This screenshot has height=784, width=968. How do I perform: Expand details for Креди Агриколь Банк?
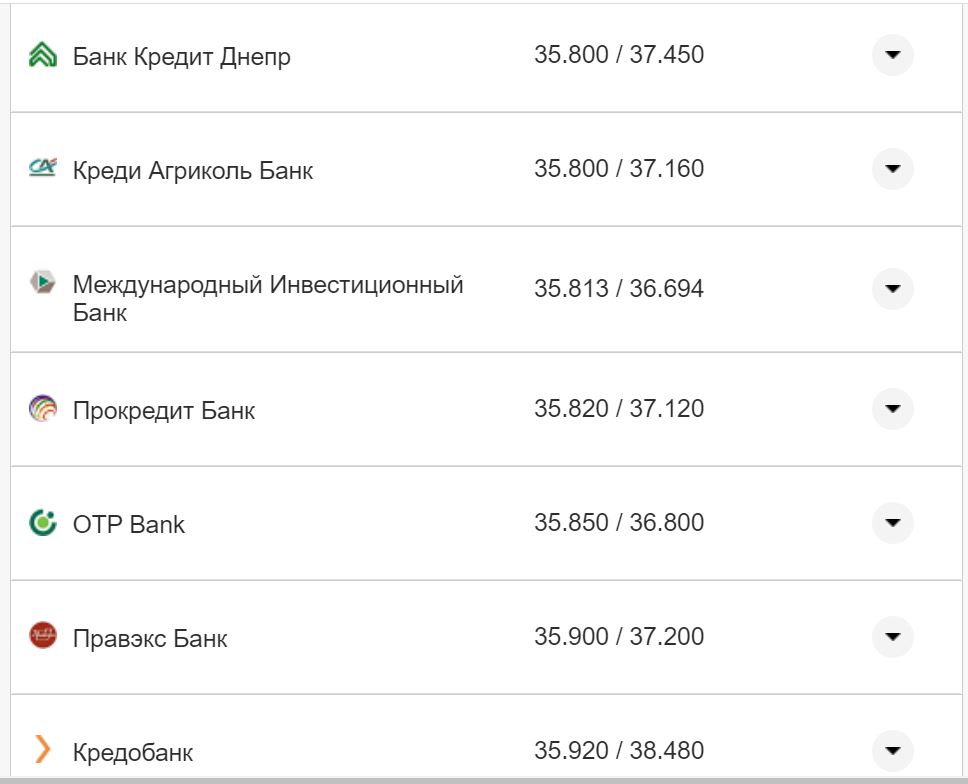click(x=893, y=169)
